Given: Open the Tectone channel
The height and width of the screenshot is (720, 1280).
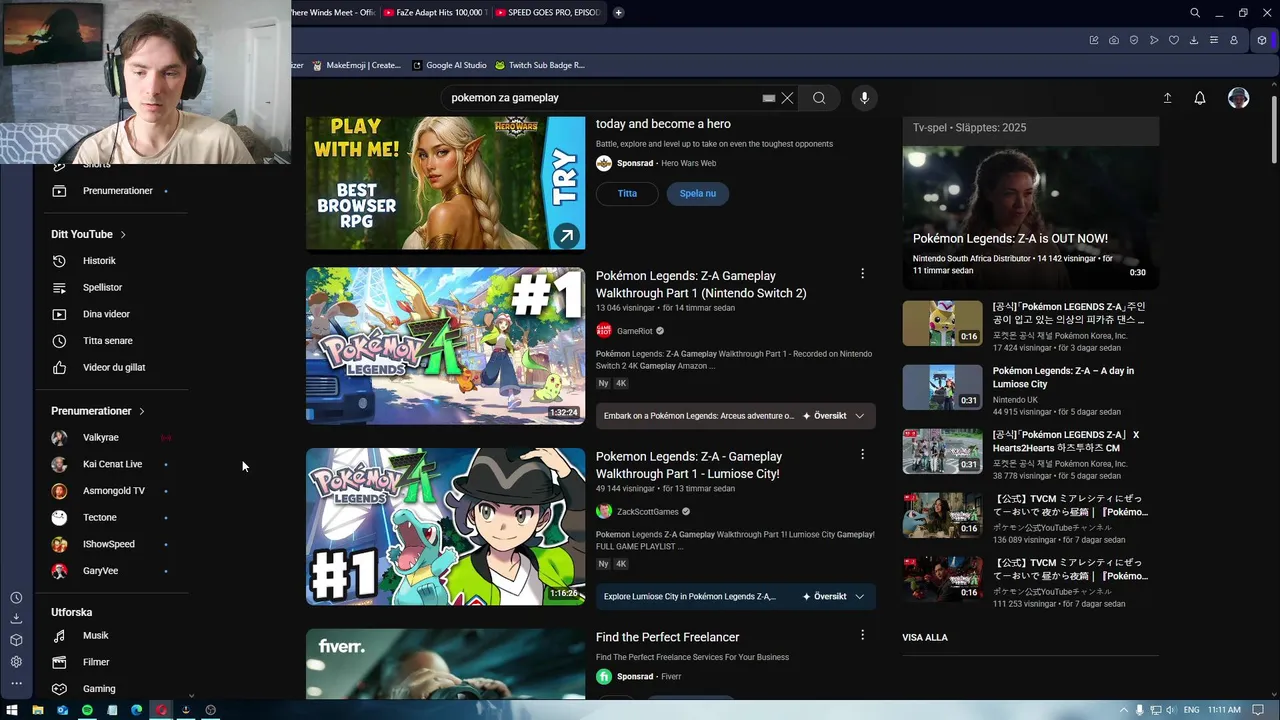Looking at the screenshot, I should click(112, 518).
